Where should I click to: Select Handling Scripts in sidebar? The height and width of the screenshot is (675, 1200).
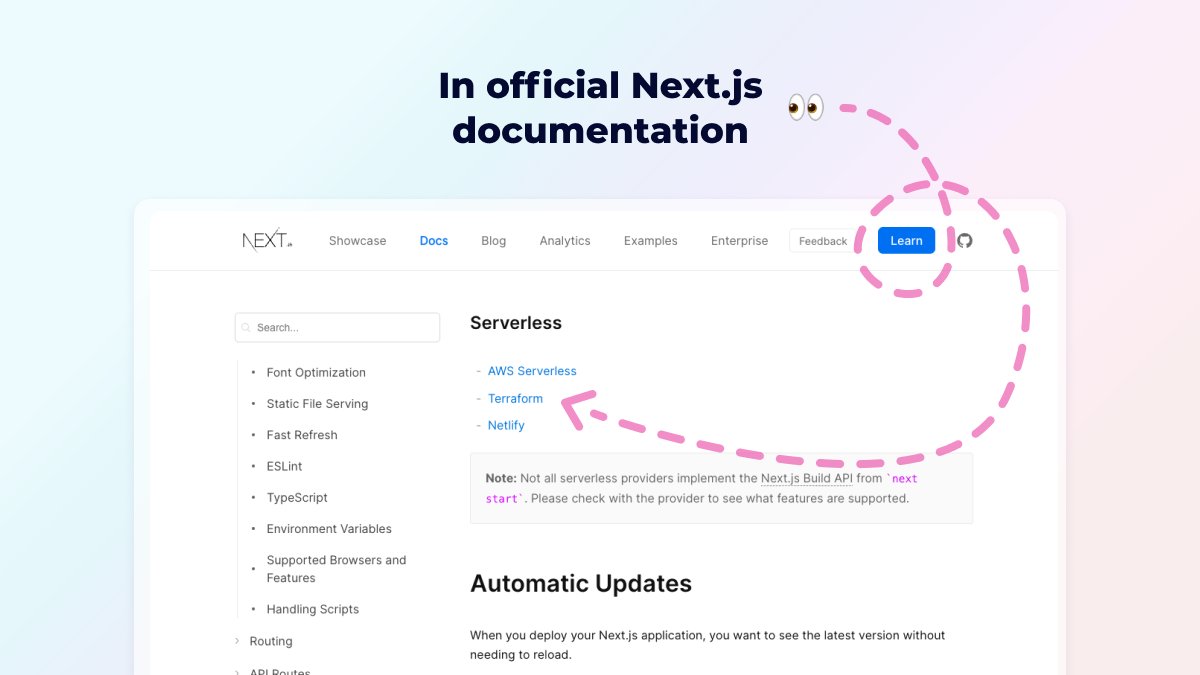click(x=312, y=609)
